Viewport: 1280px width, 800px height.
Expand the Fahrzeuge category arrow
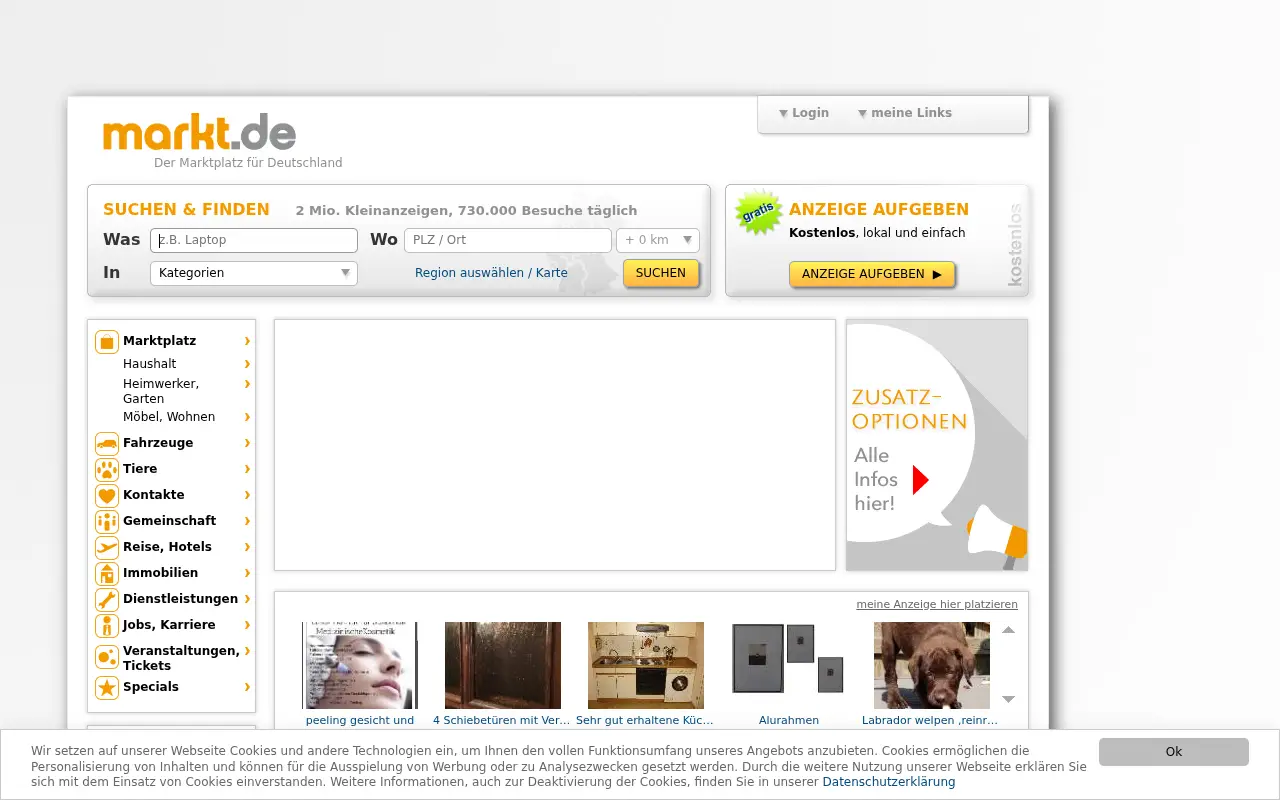(247, 443)
